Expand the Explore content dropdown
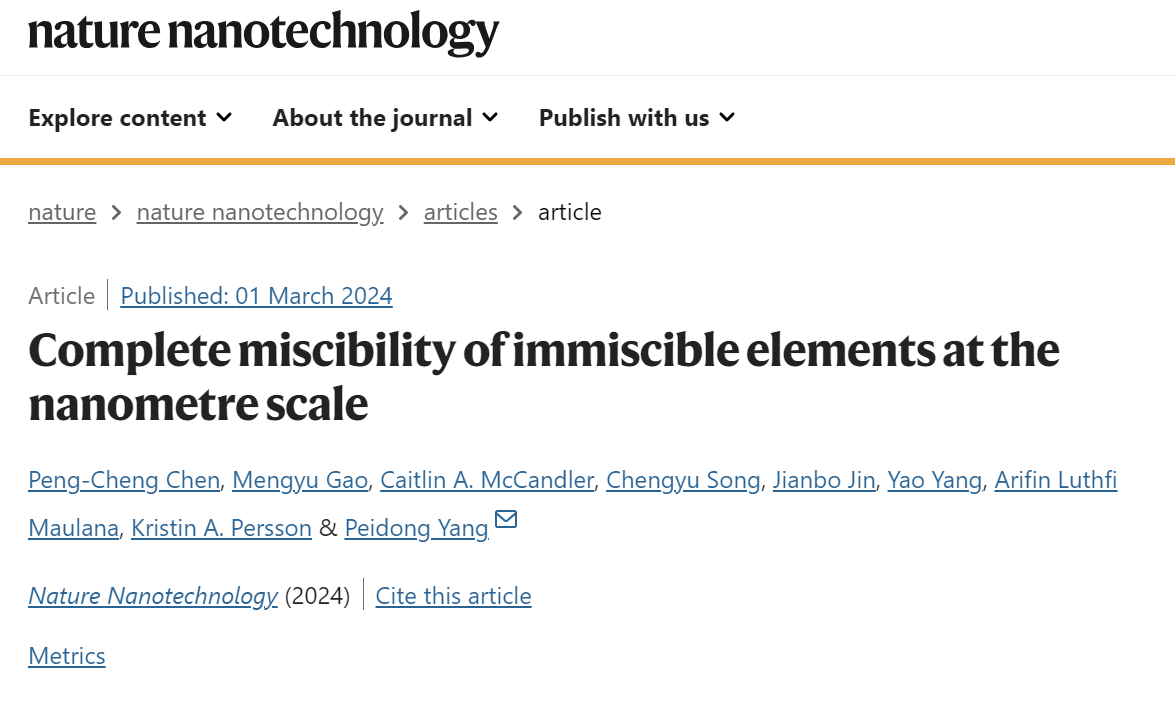 pyautogui.click(x=130, y=118)
